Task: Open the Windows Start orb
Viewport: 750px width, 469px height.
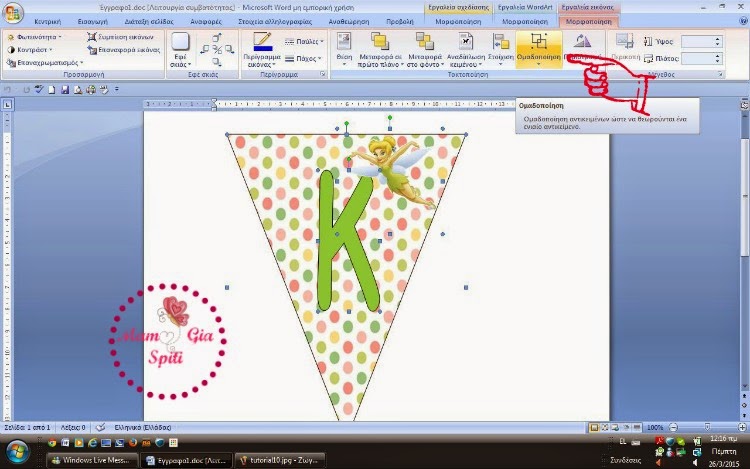Action: [17, 451]
